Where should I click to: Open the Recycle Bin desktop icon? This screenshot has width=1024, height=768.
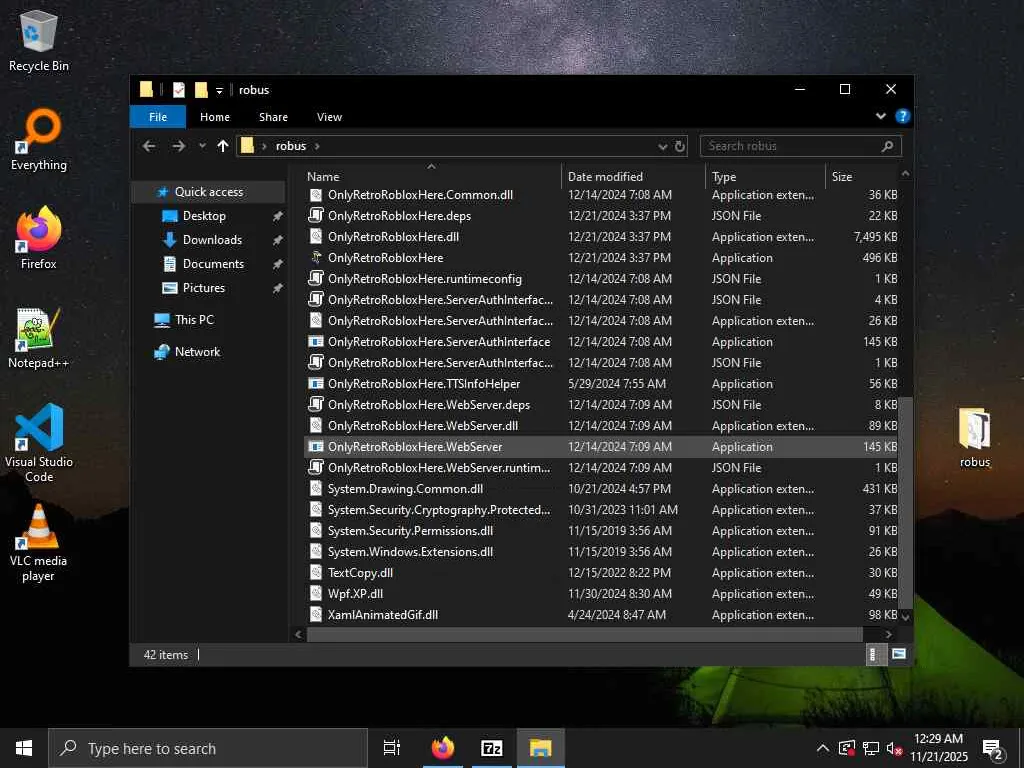39,41
